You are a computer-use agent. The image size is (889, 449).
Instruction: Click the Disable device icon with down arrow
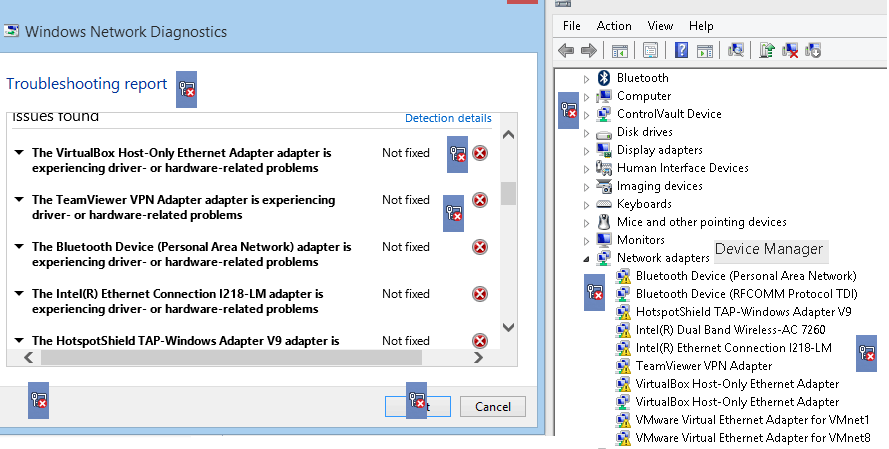pyautogui.click(x=812, y=50)
